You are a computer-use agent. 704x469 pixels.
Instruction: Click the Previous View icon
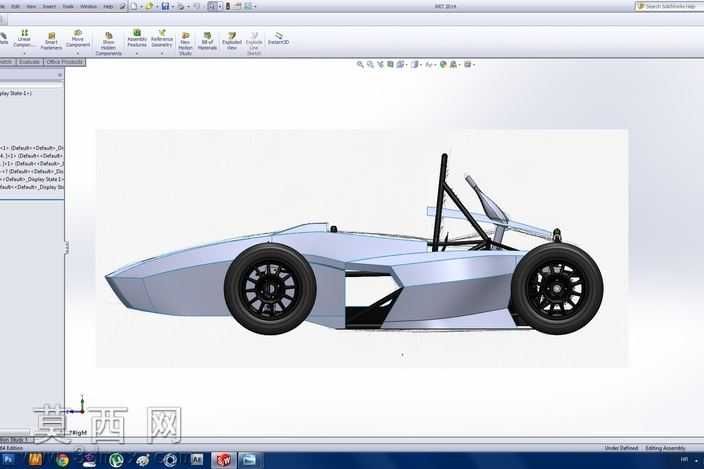pyautogui.click(x=380, y=65)
